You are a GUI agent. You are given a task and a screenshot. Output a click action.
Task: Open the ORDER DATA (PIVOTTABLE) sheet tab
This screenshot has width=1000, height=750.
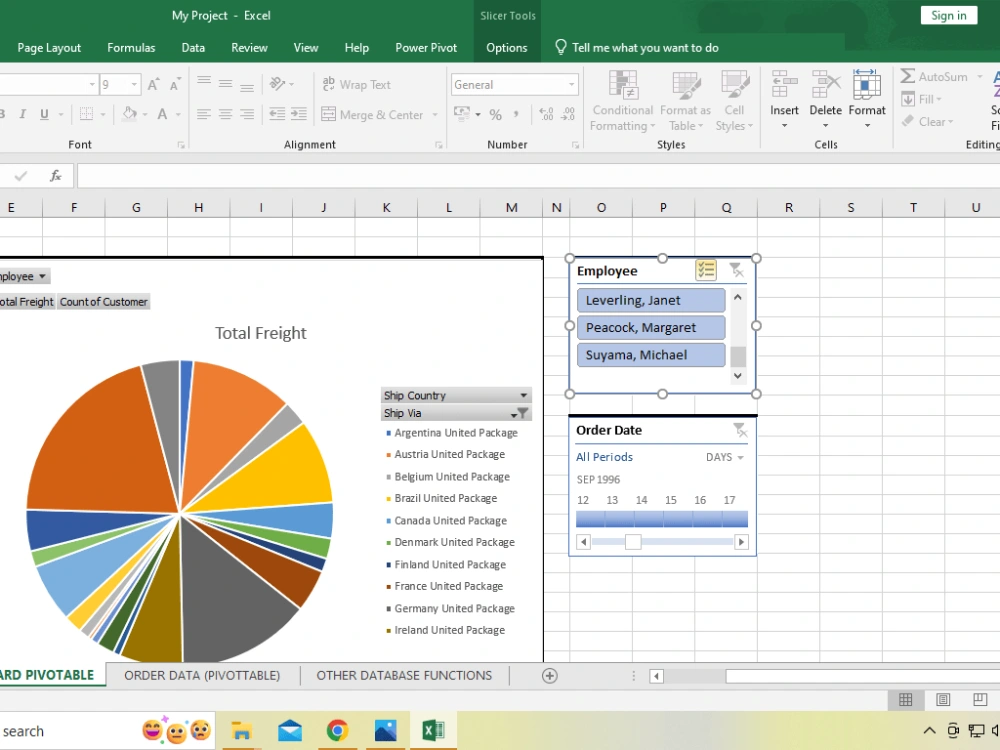[x=203, y=675]
